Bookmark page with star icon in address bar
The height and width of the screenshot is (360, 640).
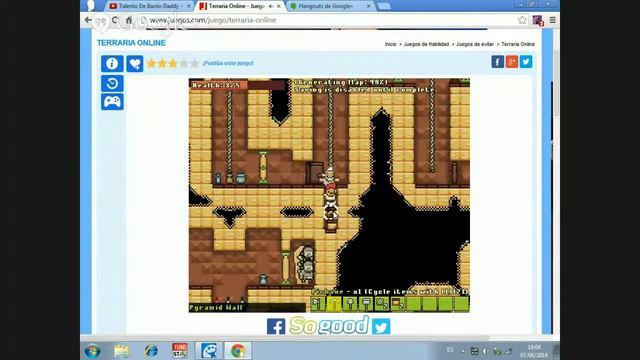[522, 20]
